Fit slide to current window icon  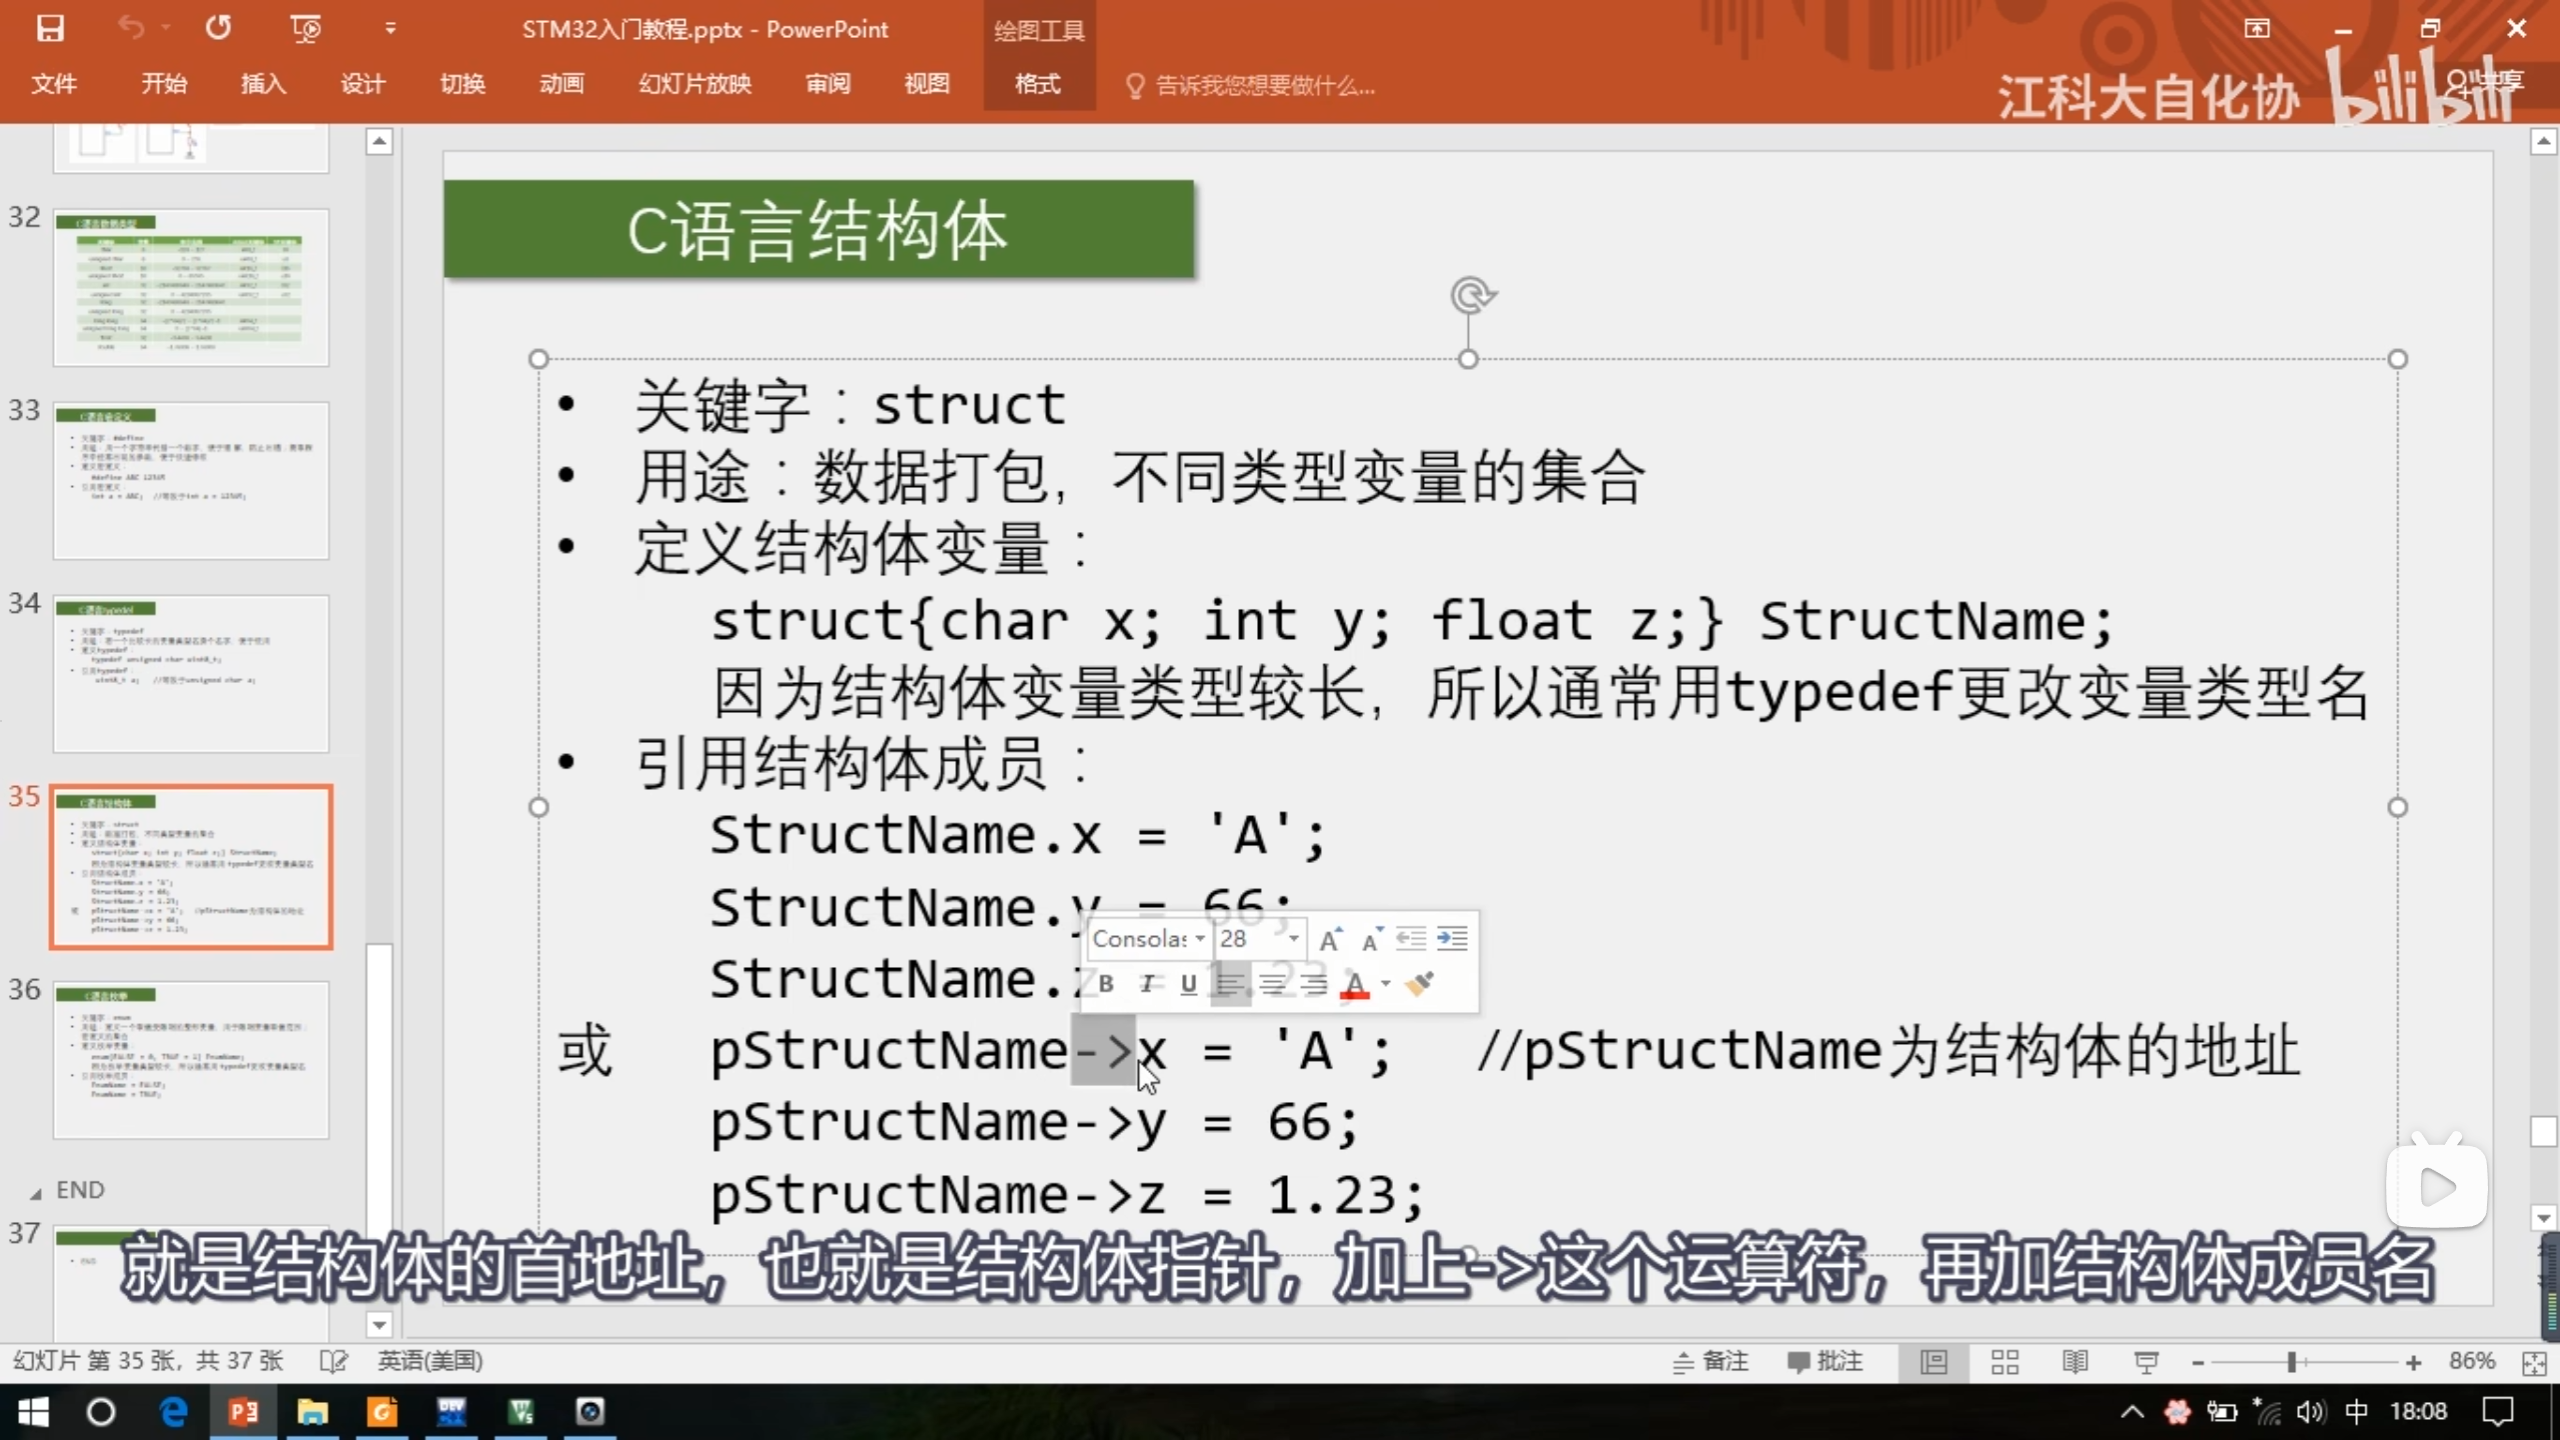point(2533,1362)
